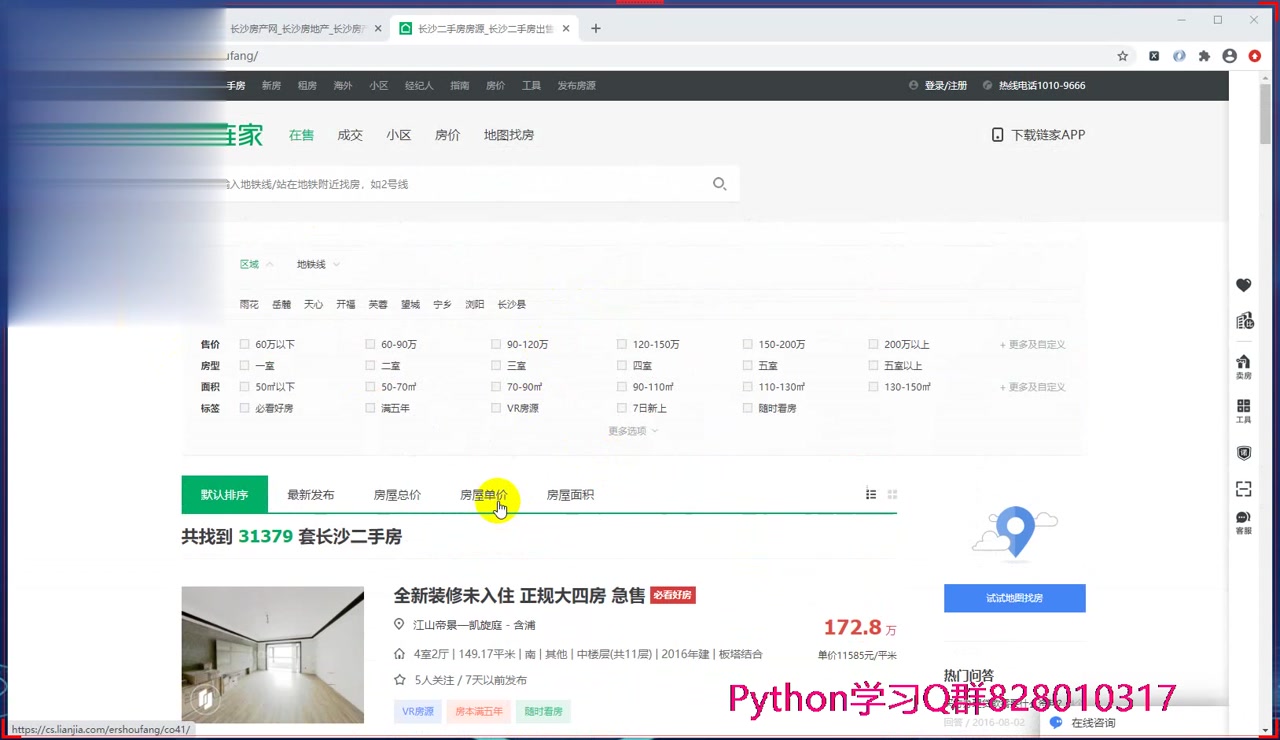Filter by 长沙县 district

(x=512, y=304)
